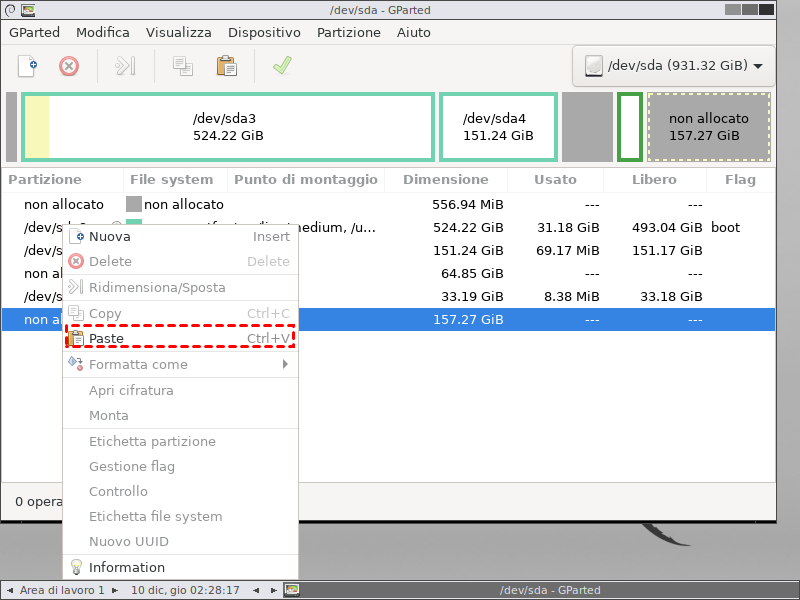Click the GParted app icon in title bar
Image resolution: width=800 pixels, height=600 pixels.
tap(28, 10)
